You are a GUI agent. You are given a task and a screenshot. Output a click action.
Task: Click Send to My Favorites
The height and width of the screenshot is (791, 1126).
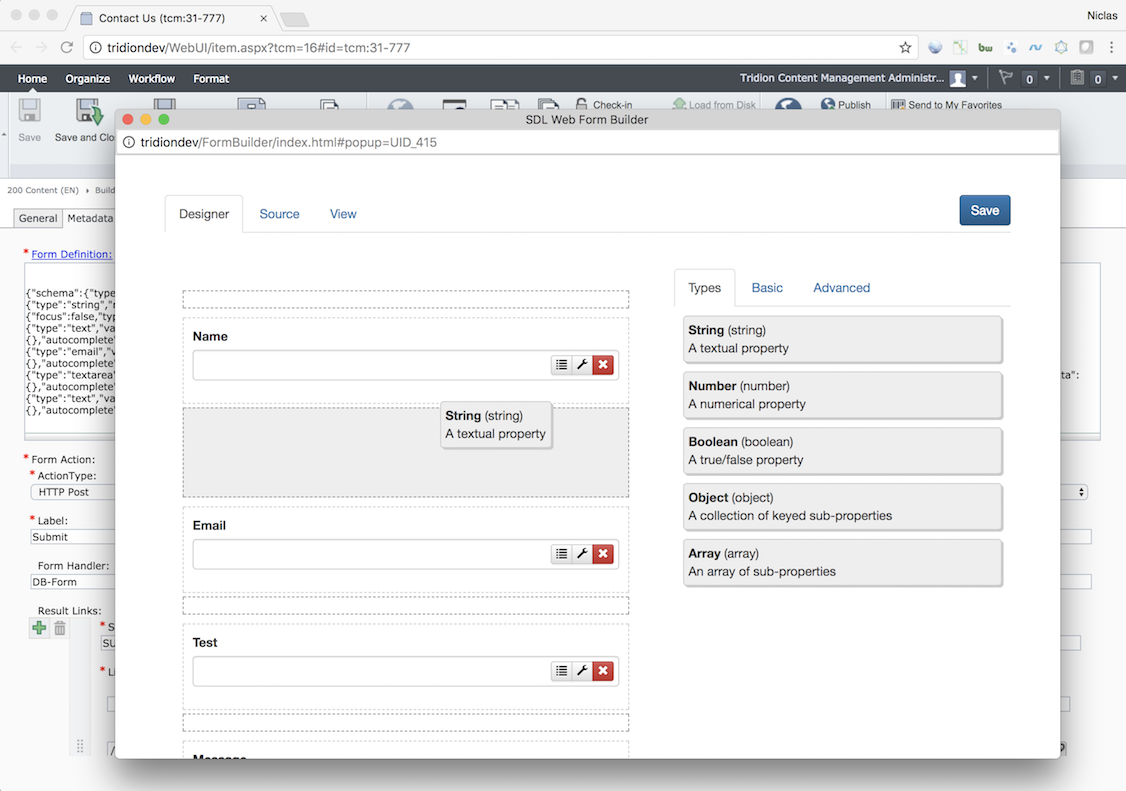[x=946, y=105]
